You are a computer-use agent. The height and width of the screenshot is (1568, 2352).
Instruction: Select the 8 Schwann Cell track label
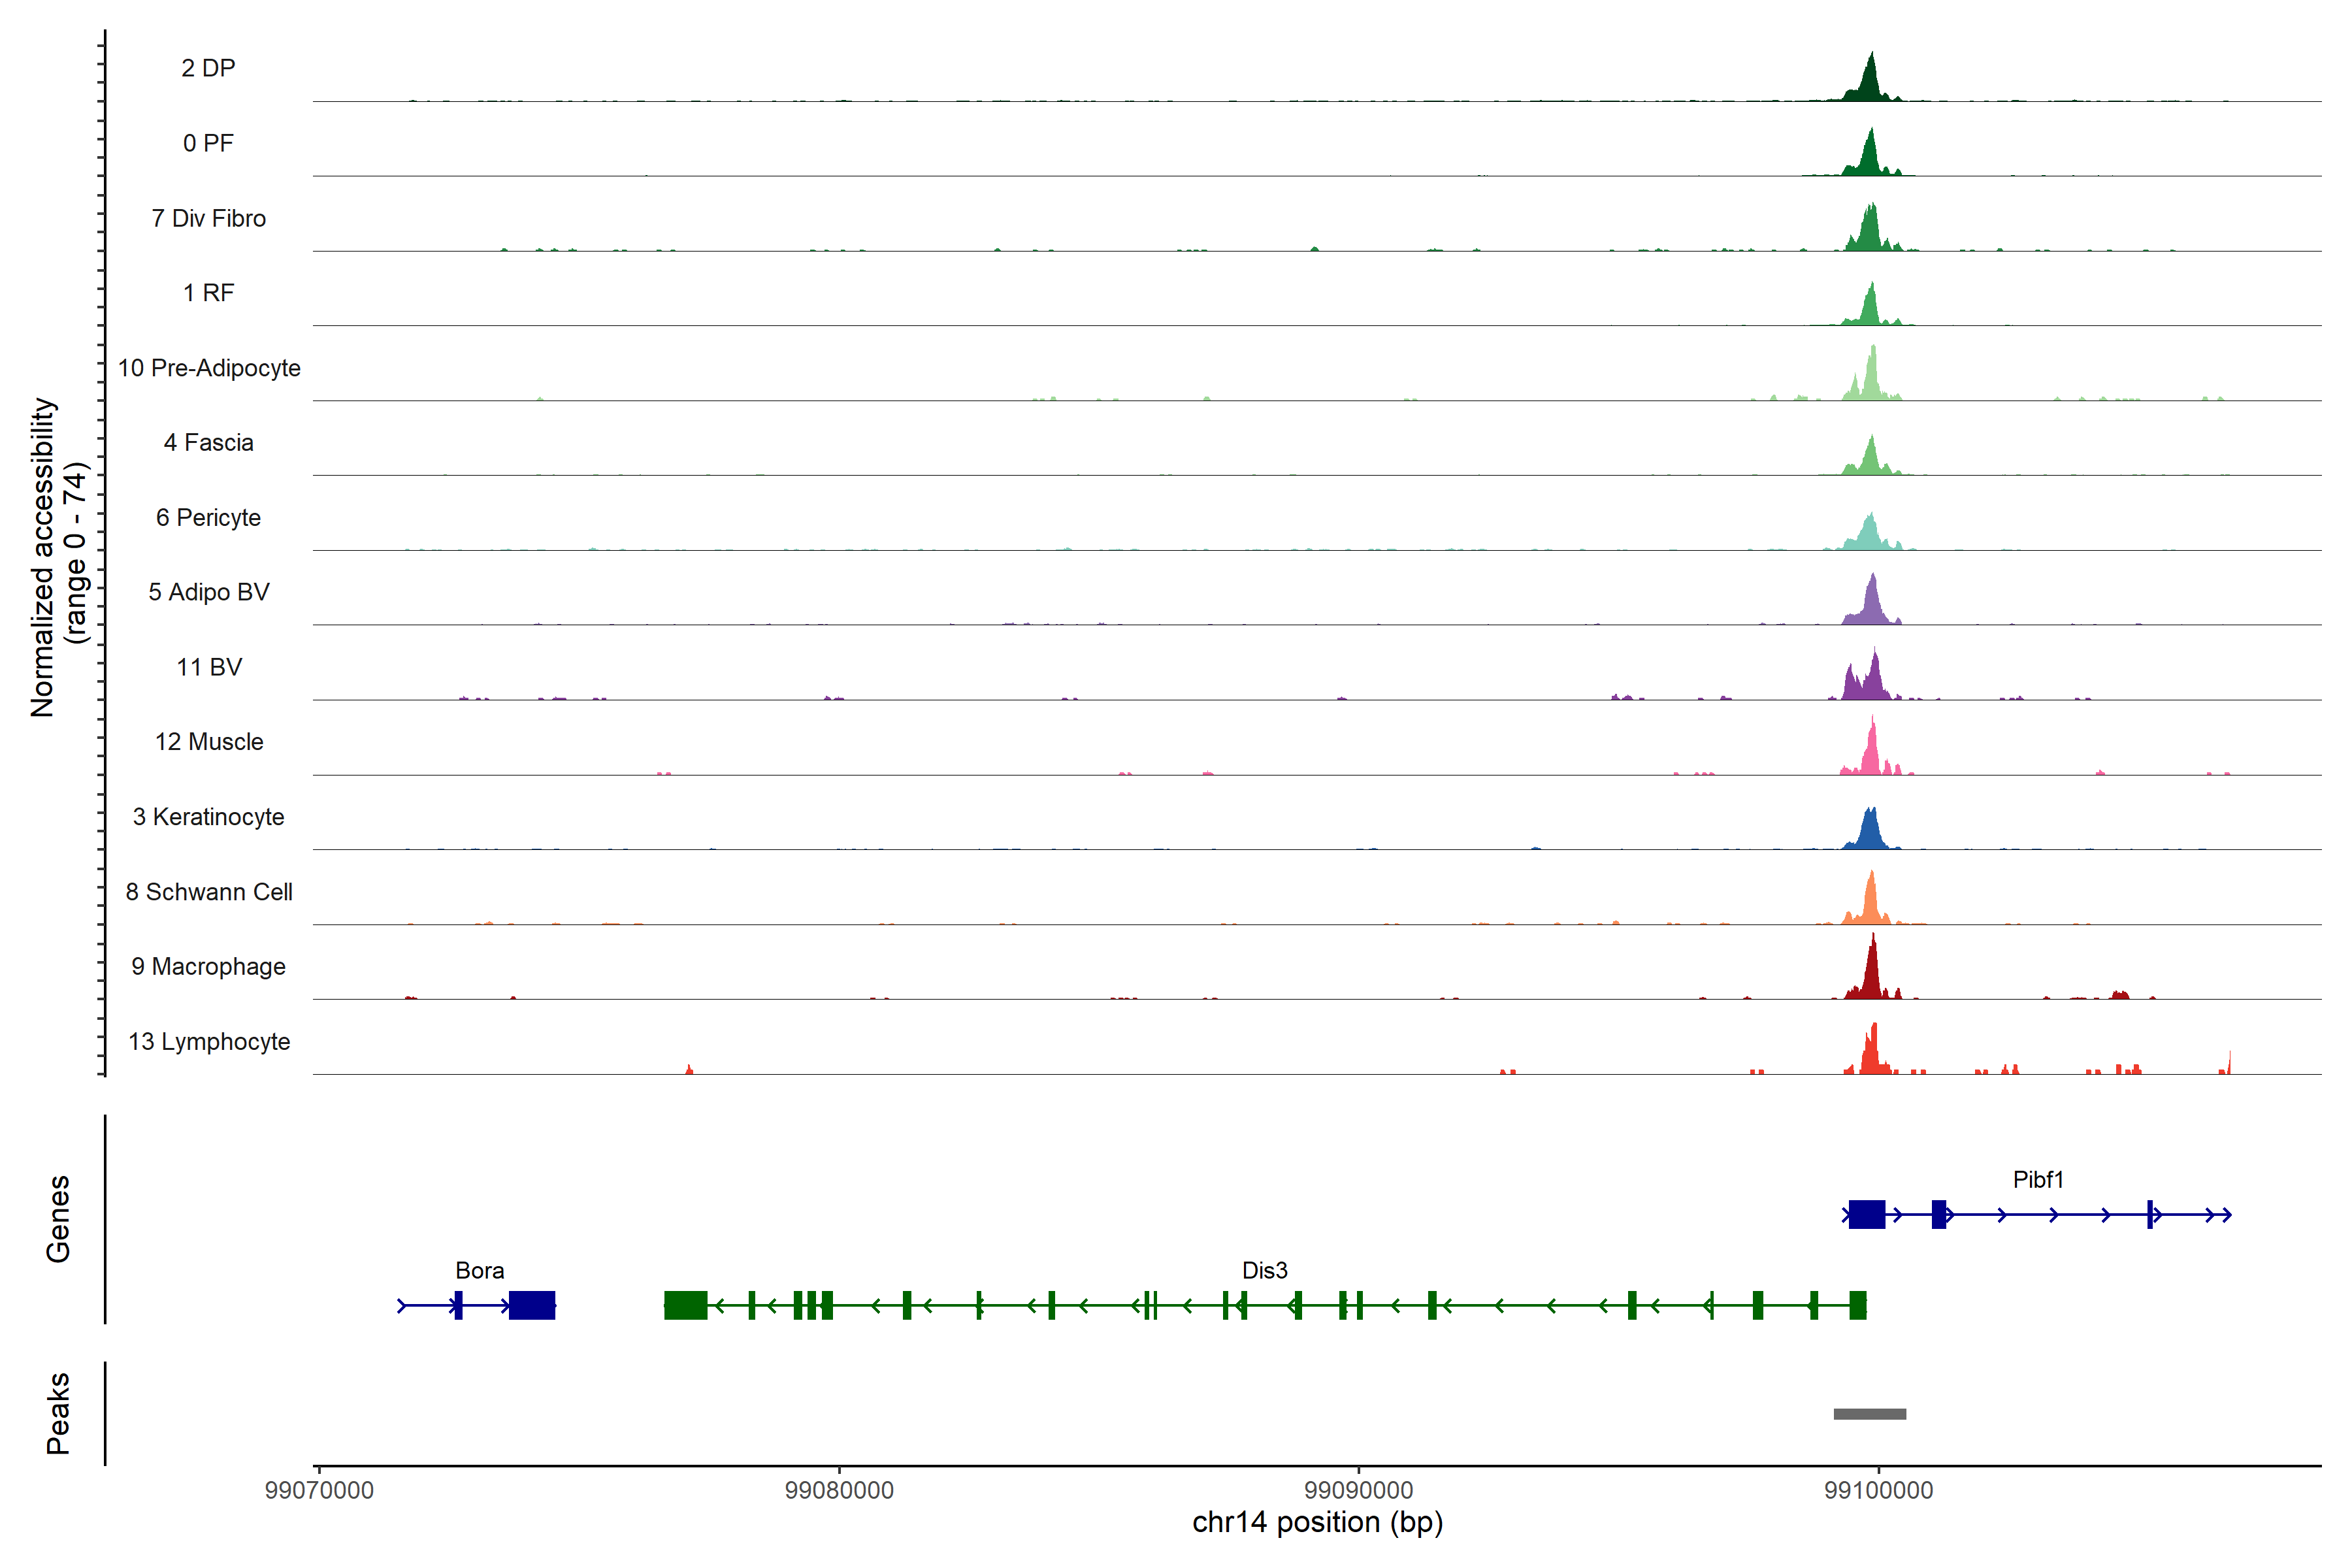[x=209, y=892]
